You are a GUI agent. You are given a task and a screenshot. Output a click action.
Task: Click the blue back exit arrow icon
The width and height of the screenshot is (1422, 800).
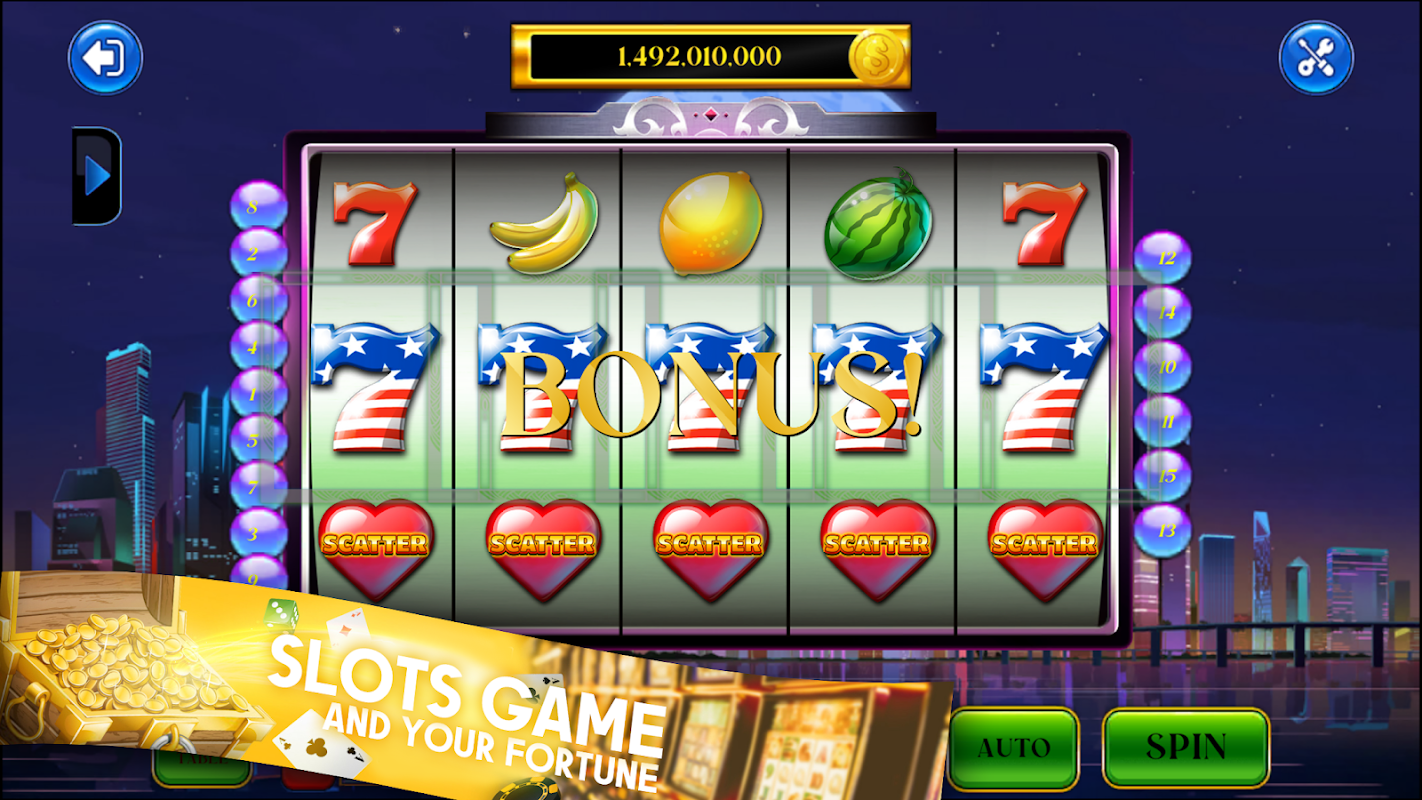tap(105, 58)
